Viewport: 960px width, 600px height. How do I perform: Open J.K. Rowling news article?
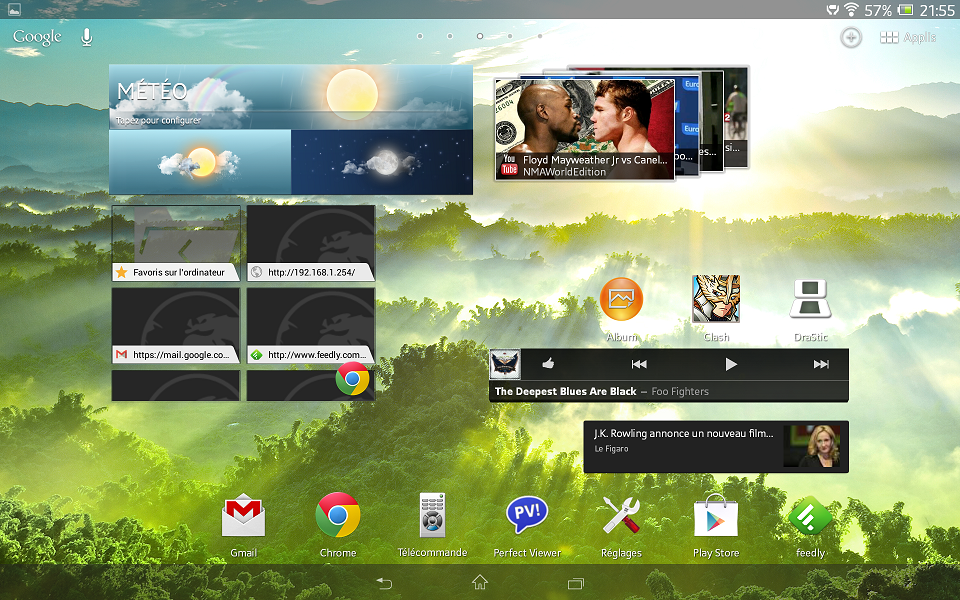[716, 446]
